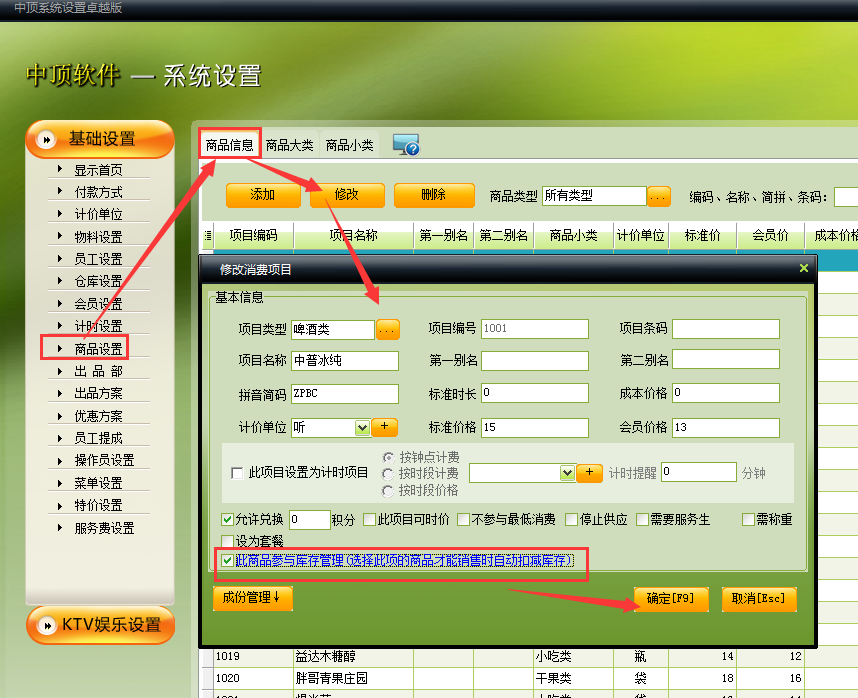Click the plus button next to 计价单位

coord(384,427)
